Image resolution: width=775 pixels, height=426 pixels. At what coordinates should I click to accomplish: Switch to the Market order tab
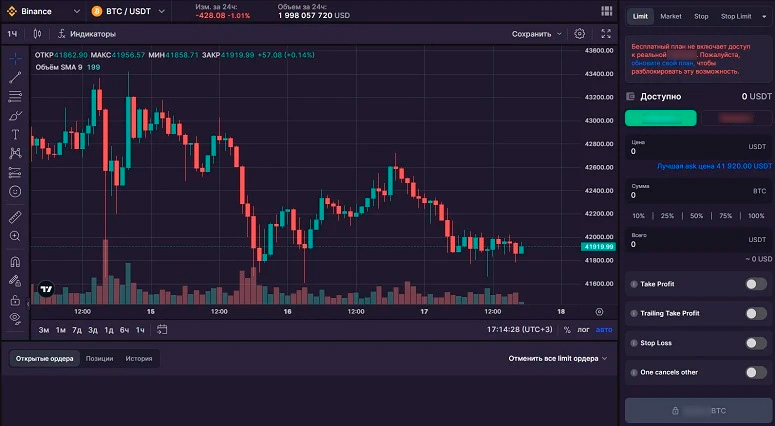pyautogui.click(x=671, y=16)
